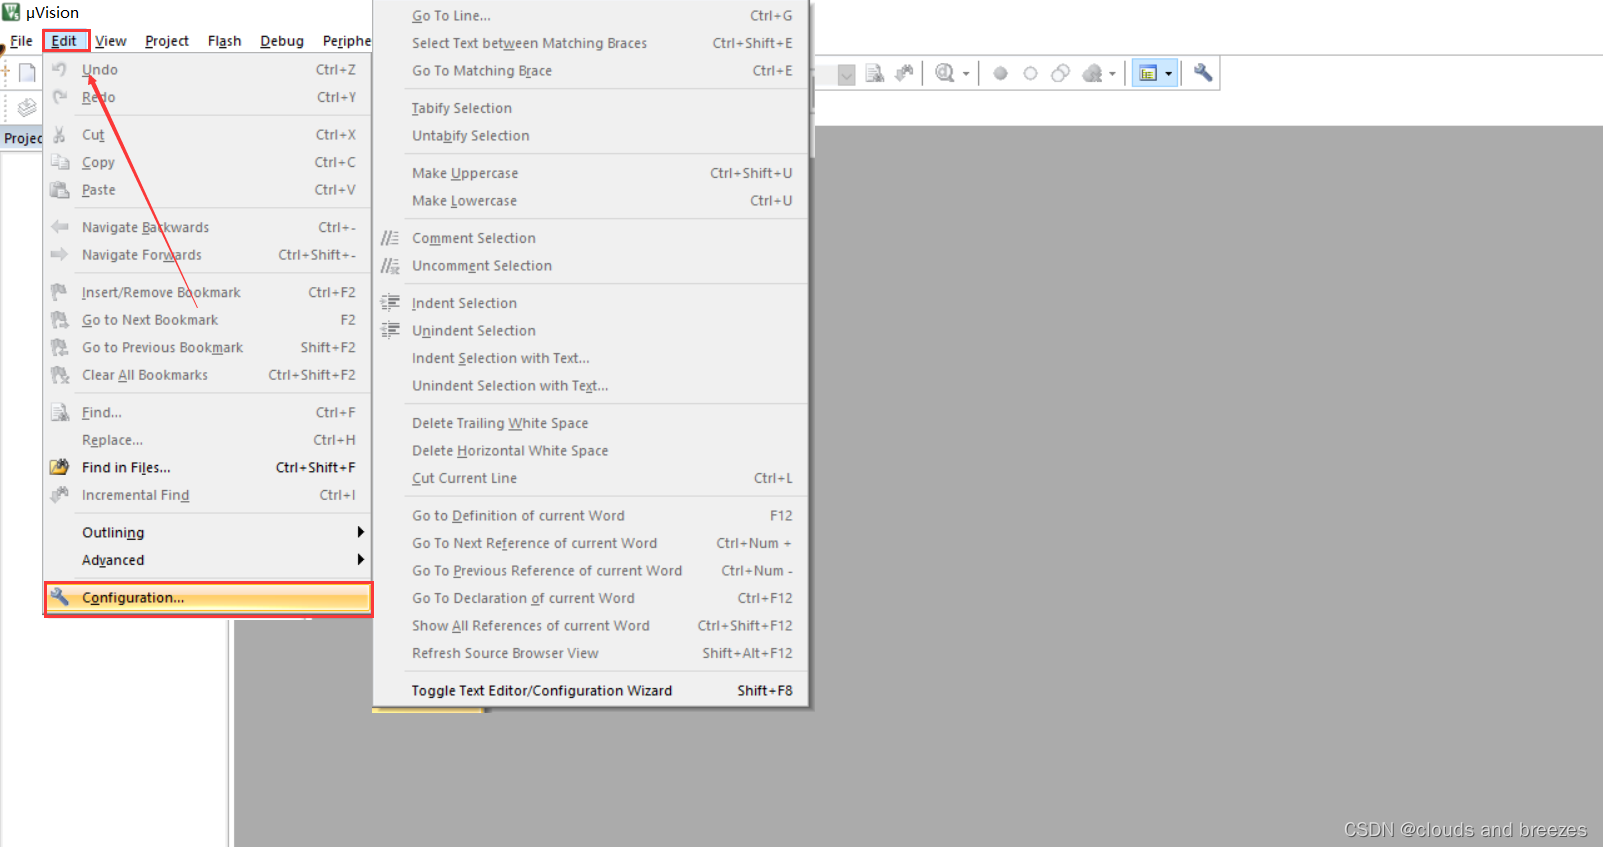
Task: Click the Unindent Selection menu icon
Action: (x=390, y=331)
